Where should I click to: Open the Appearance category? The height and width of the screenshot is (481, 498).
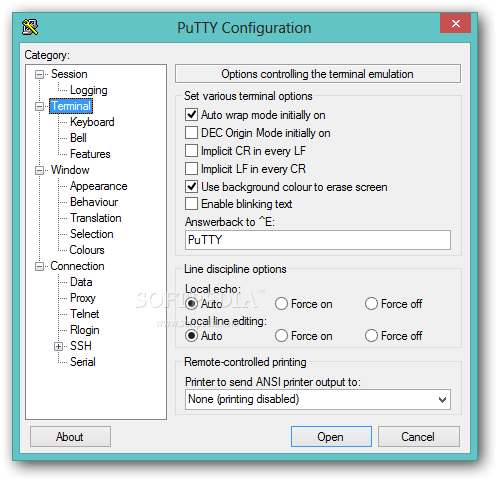[99, 186]
